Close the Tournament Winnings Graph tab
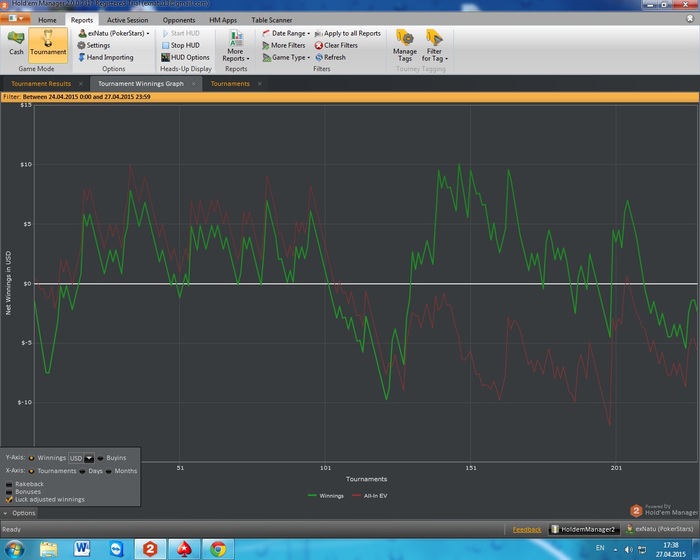 pyautogui.click(x=193, y=84)
